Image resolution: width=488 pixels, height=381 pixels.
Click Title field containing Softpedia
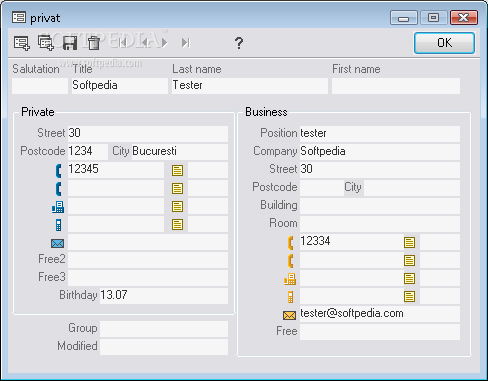pos(120,86)
